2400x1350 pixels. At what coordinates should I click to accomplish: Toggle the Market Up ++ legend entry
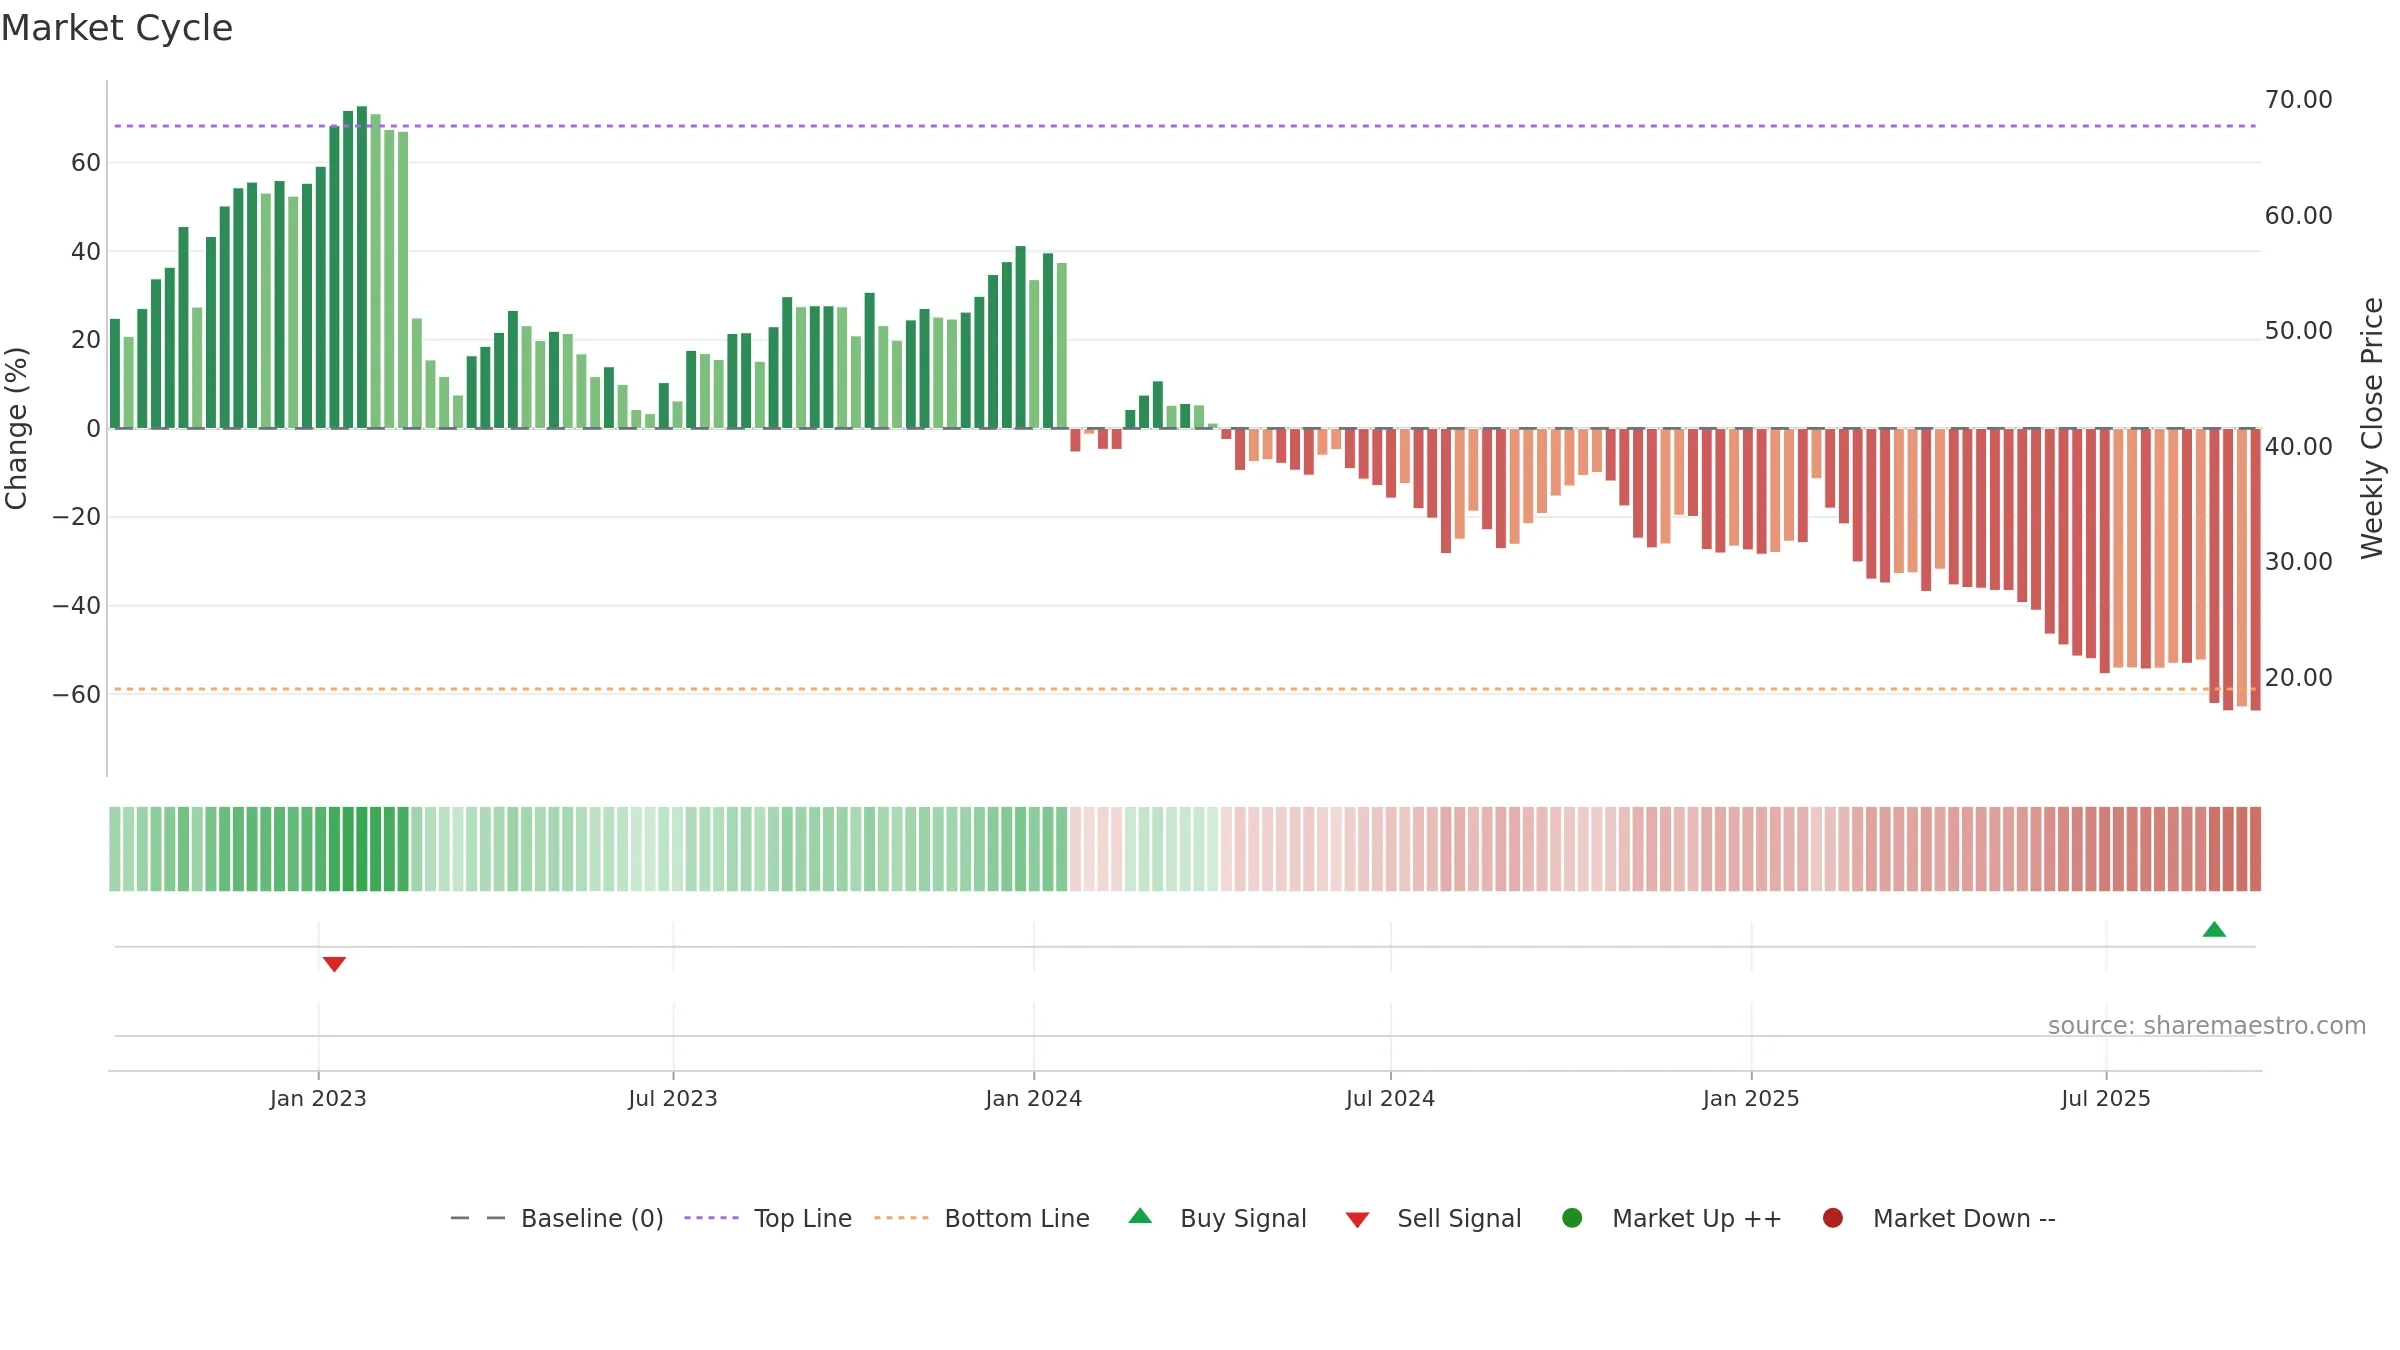(1671, 1218)
